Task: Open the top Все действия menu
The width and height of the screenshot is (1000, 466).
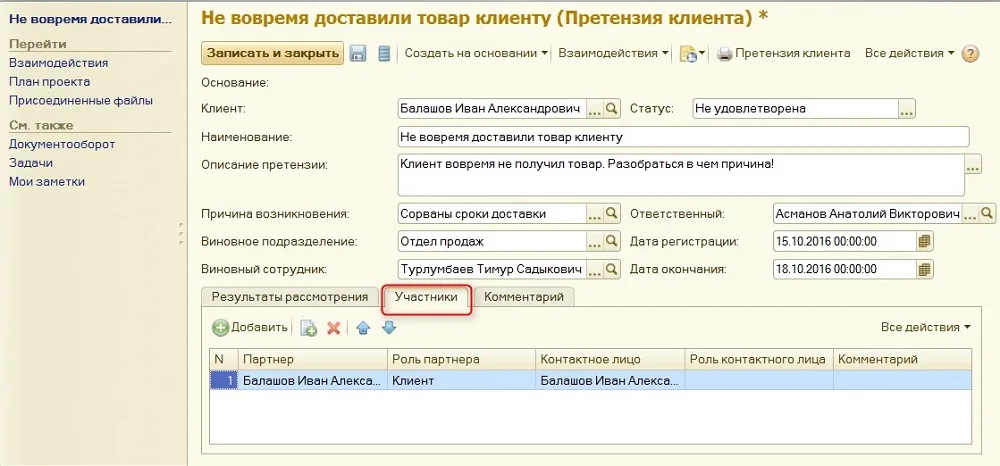Action: pyautogui.click(x=909, y=54)
